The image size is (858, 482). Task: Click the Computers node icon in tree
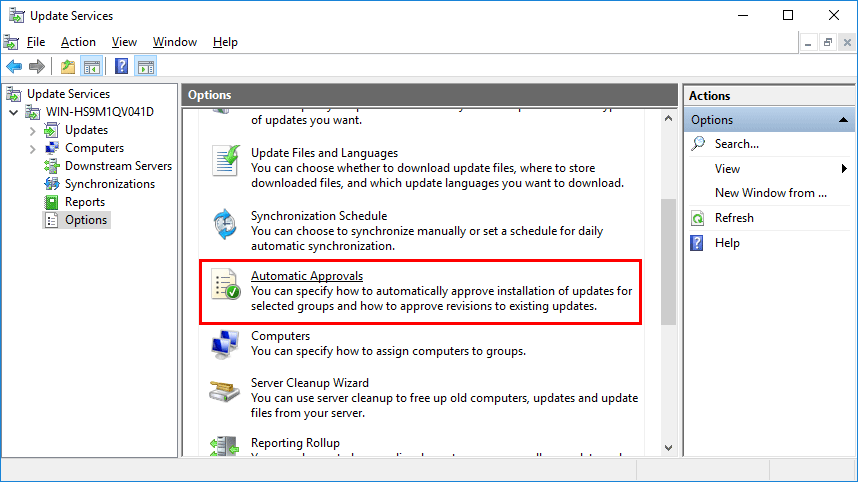click(51, 148)
